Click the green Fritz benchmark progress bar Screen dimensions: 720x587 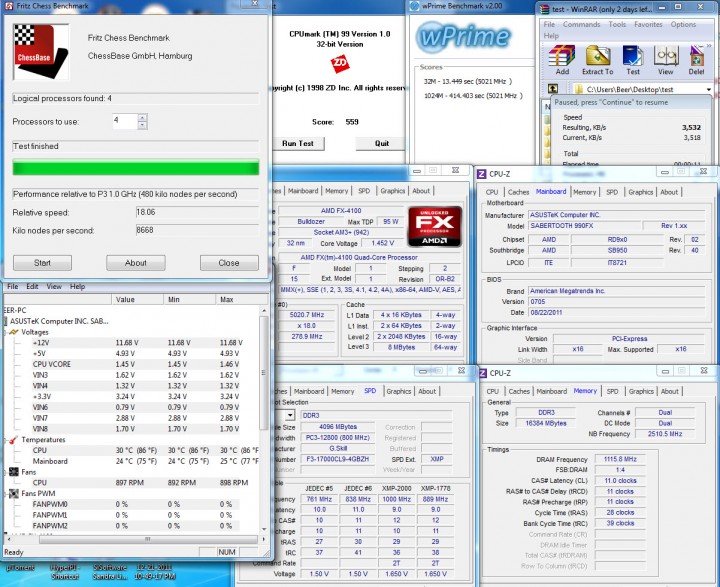pos(135,168)
